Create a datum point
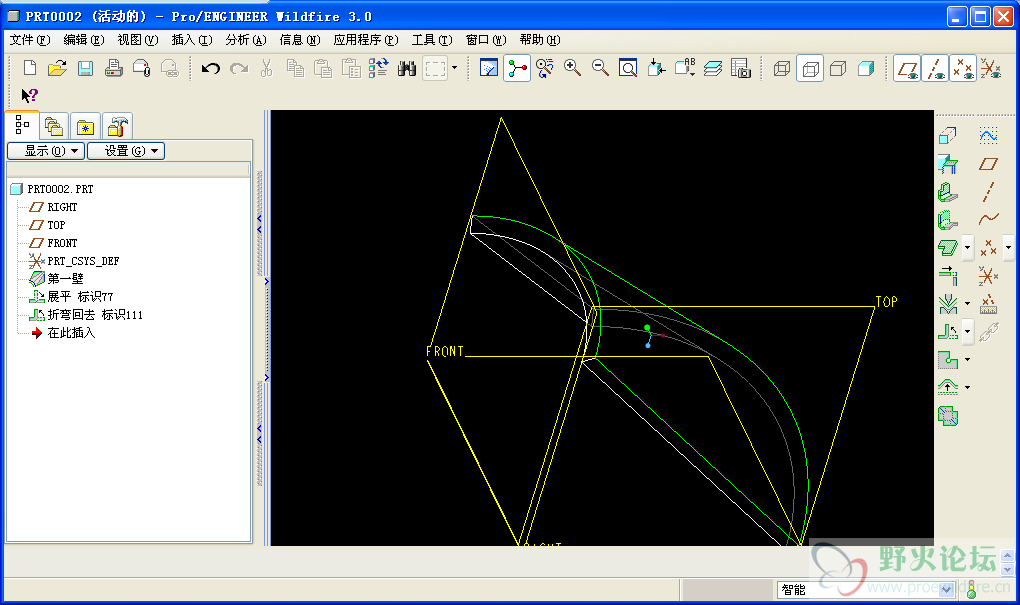 tap(988, 248)
